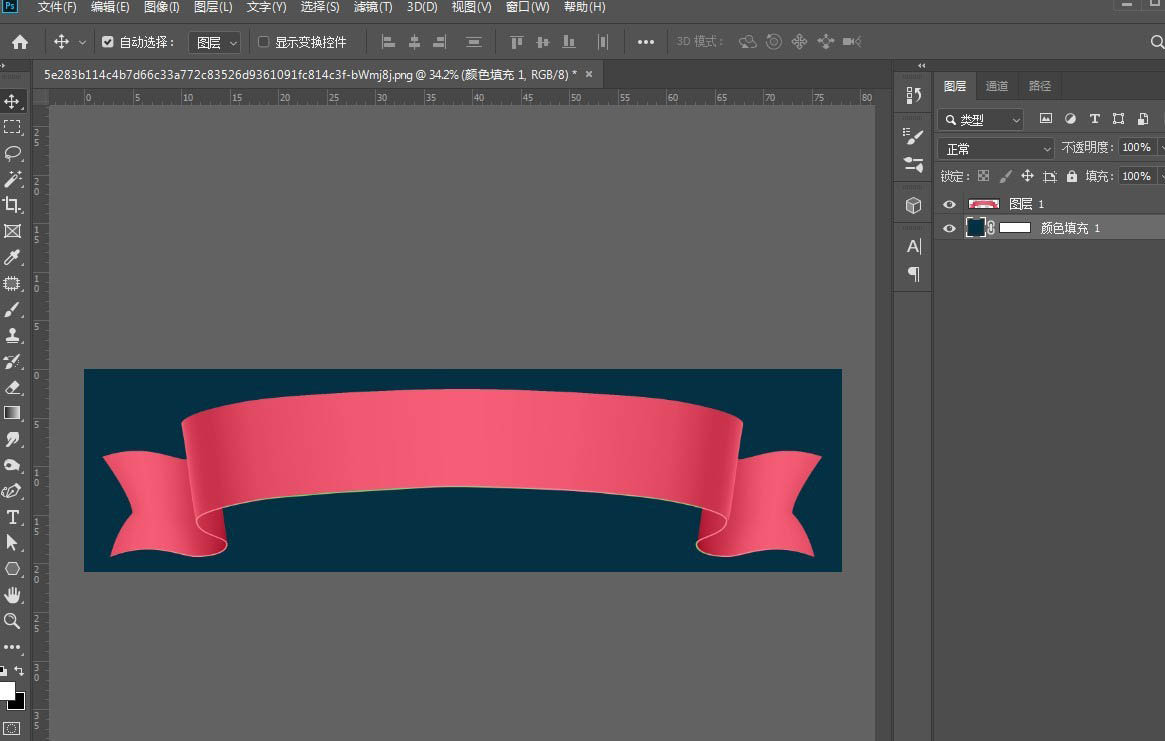Hide the 图层 1 layer
The height and width of the screenshot is (741, 1165).
point(950,204)
